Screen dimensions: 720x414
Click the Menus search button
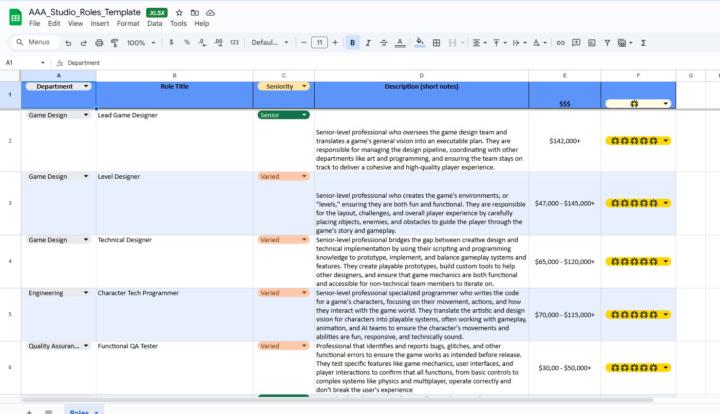pos(32,43)
